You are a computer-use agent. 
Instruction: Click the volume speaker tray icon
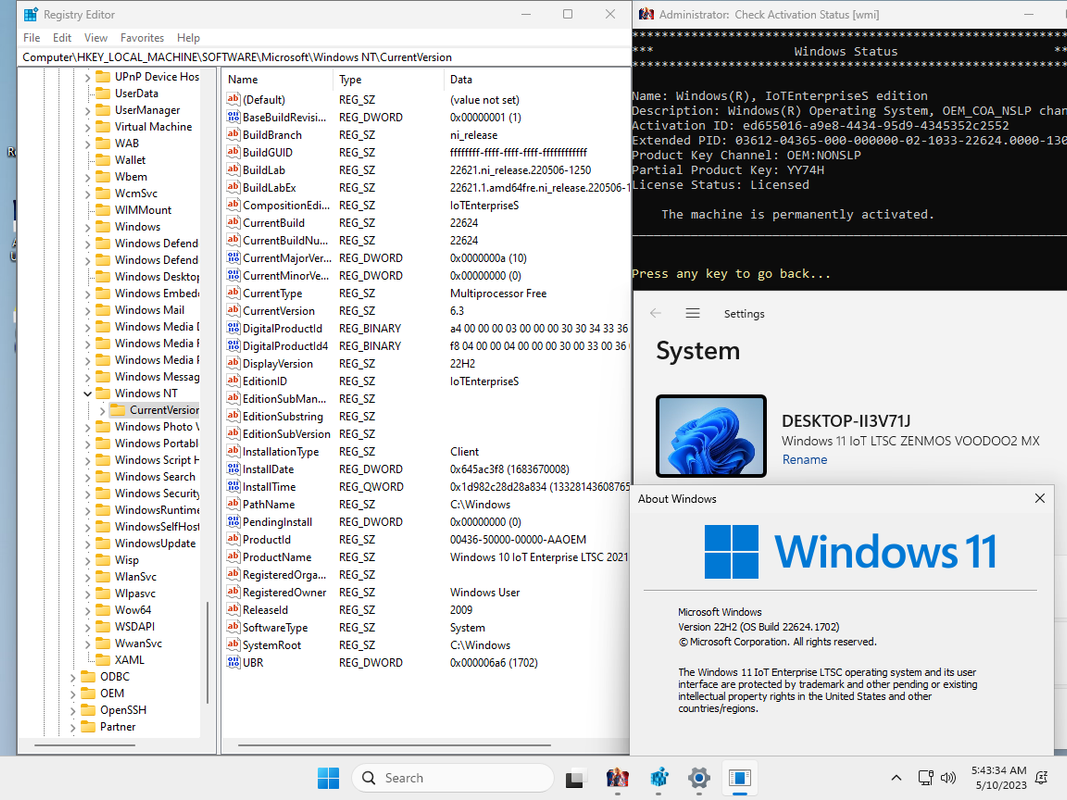948,778
